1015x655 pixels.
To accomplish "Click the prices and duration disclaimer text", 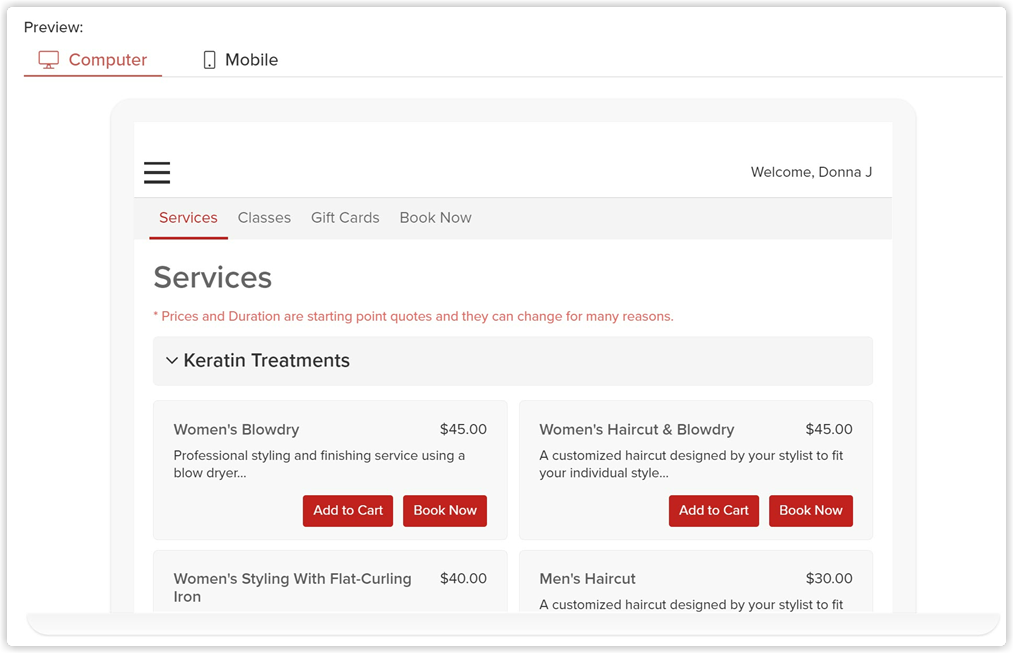I will [414, 316].
